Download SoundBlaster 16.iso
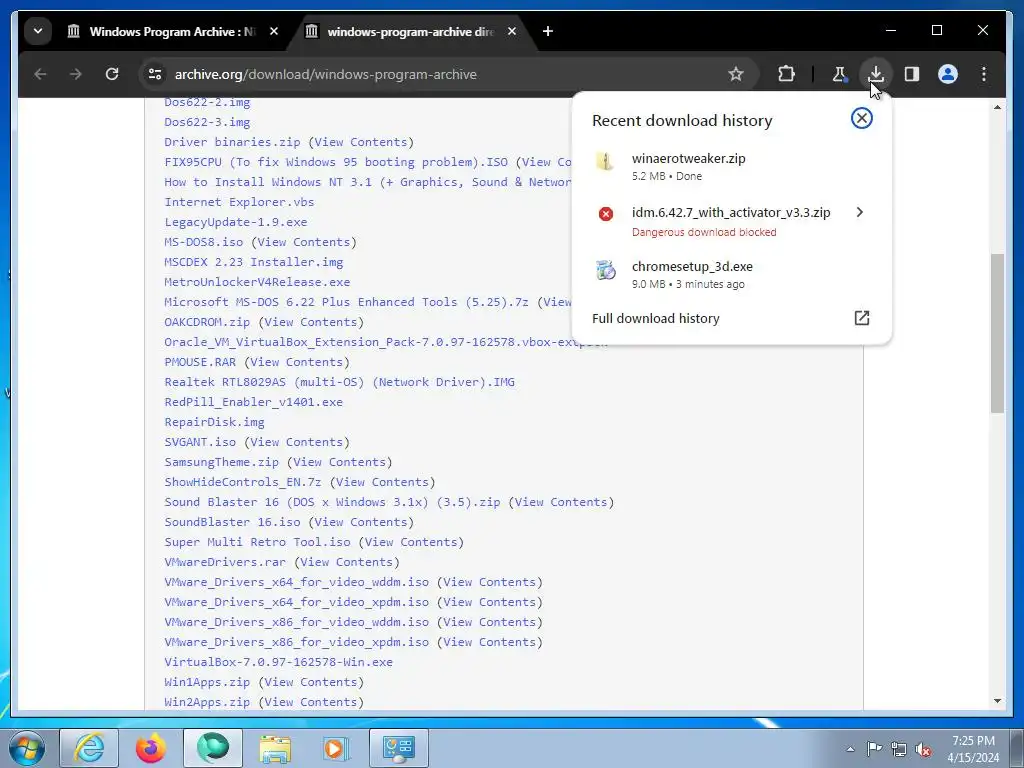Viewport: 1024px width, 768px height. point(232,522)
